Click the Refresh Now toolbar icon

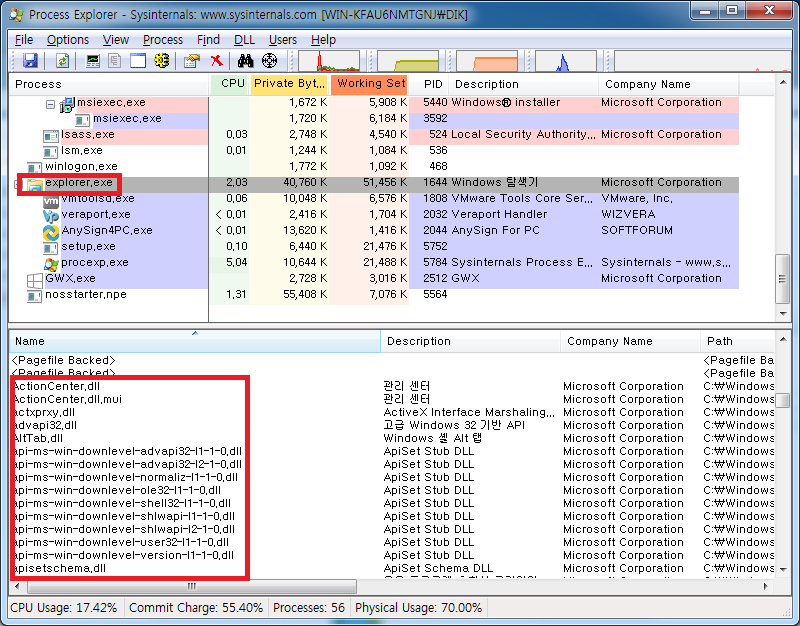click(x=62, y=62)
